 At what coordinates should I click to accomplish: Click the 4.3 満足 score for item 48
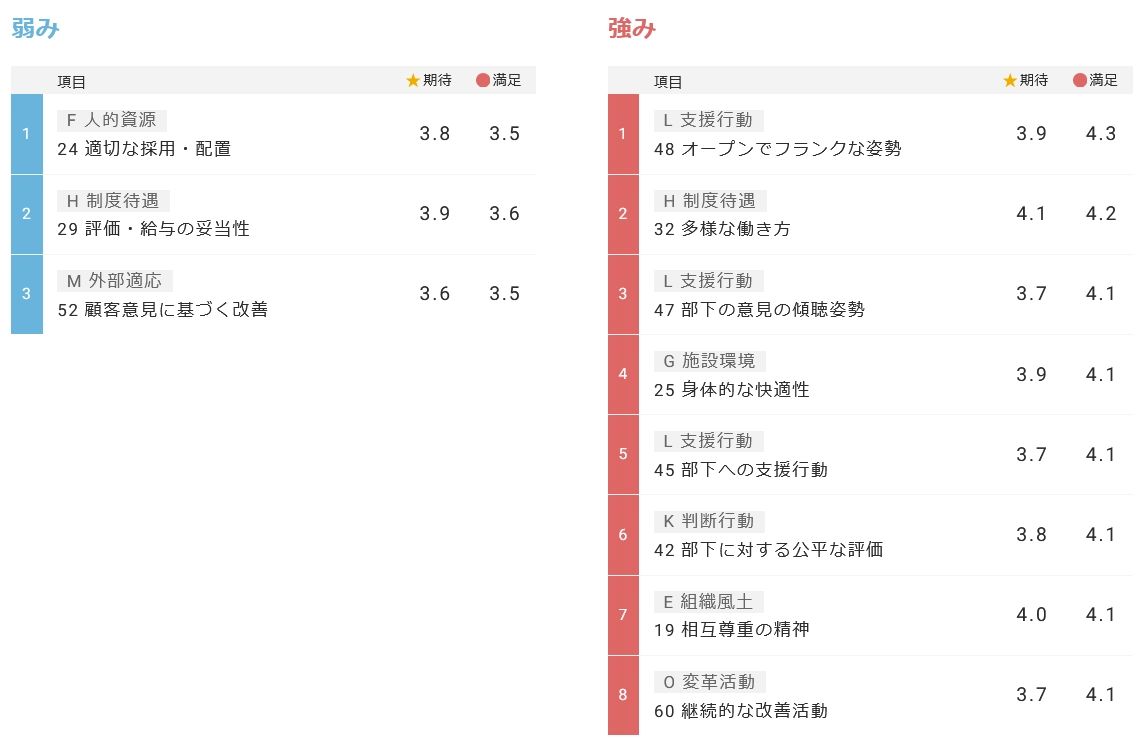(x=1100, y=134)
